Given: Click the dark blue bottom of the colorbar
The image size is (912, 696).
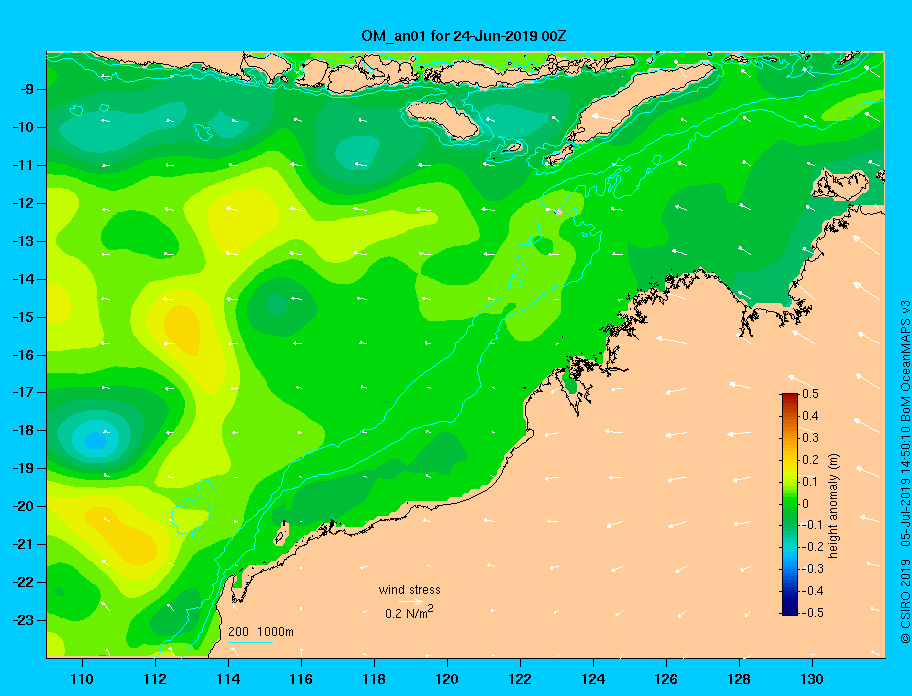Looking at the screenshot, I should coord(790,611).
